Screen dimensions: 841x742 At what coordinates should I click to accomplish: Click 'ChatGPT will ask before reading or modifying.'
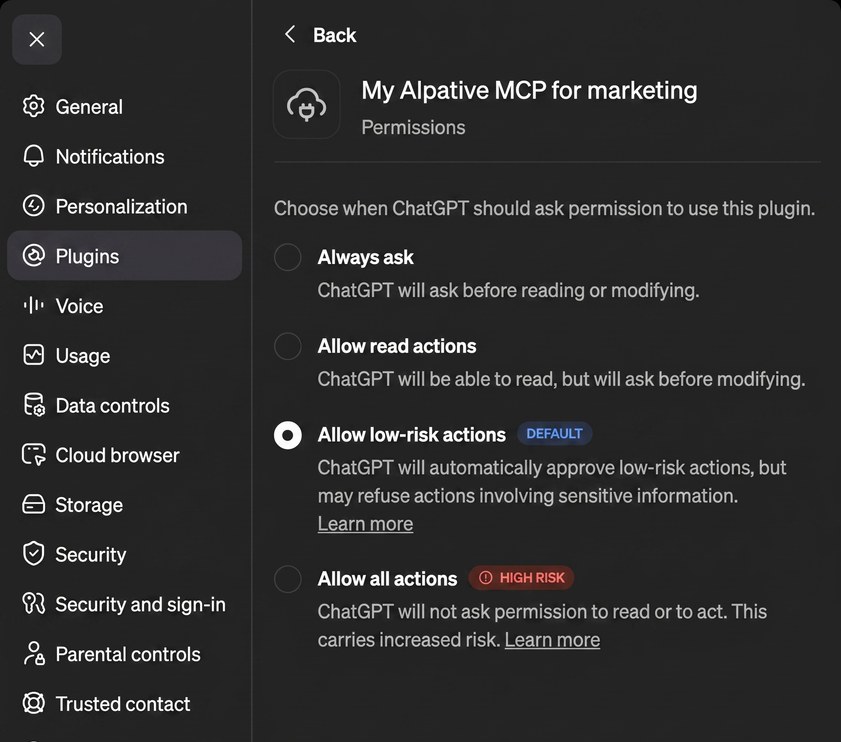pos(508,290)
